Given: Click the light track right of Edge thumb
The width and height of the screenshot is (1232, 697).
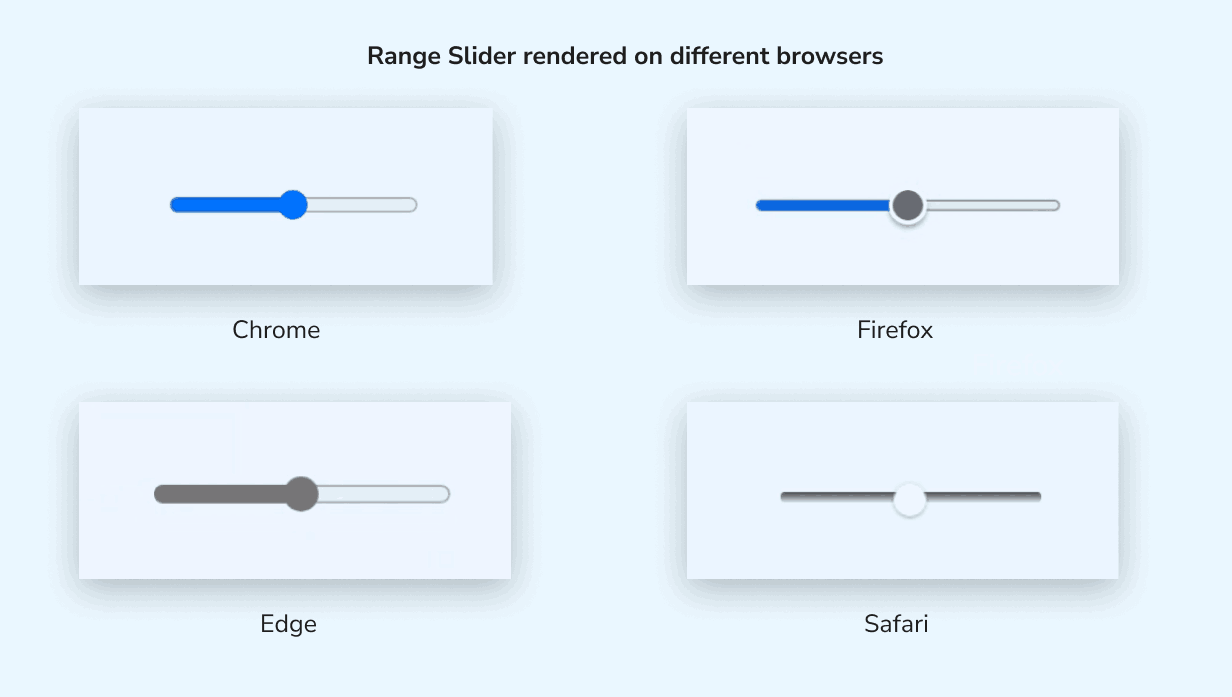Looking at the screenshot, I should [385, 493].
